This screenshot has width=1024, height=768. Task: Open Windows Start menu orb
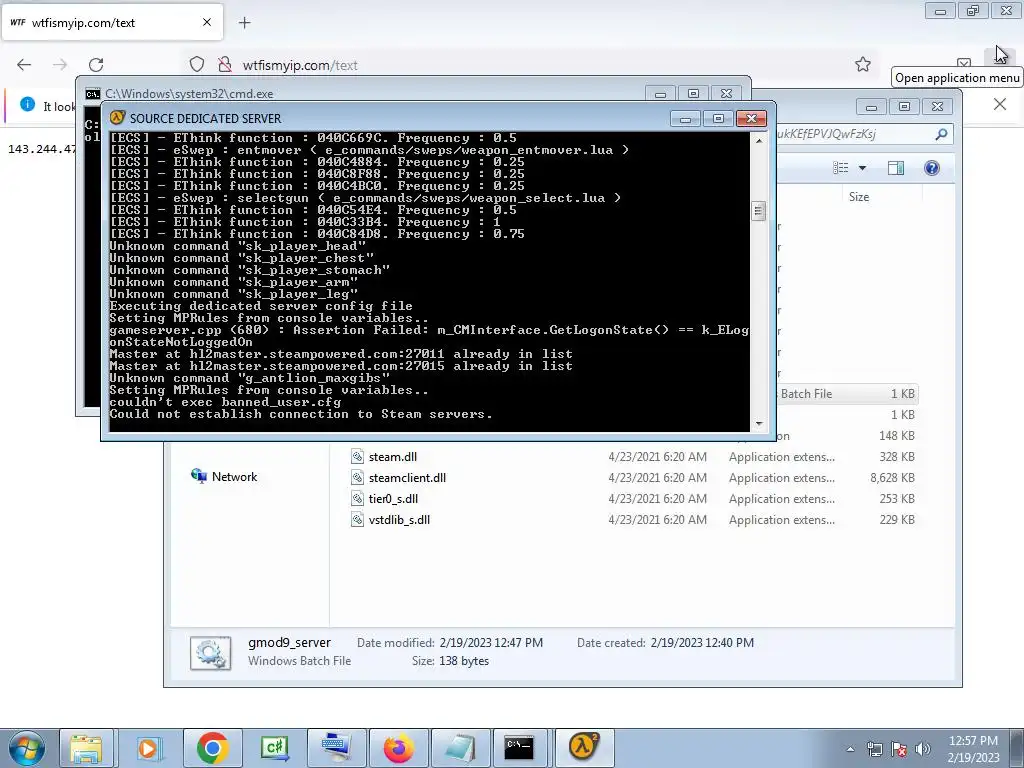pos(26,748)
